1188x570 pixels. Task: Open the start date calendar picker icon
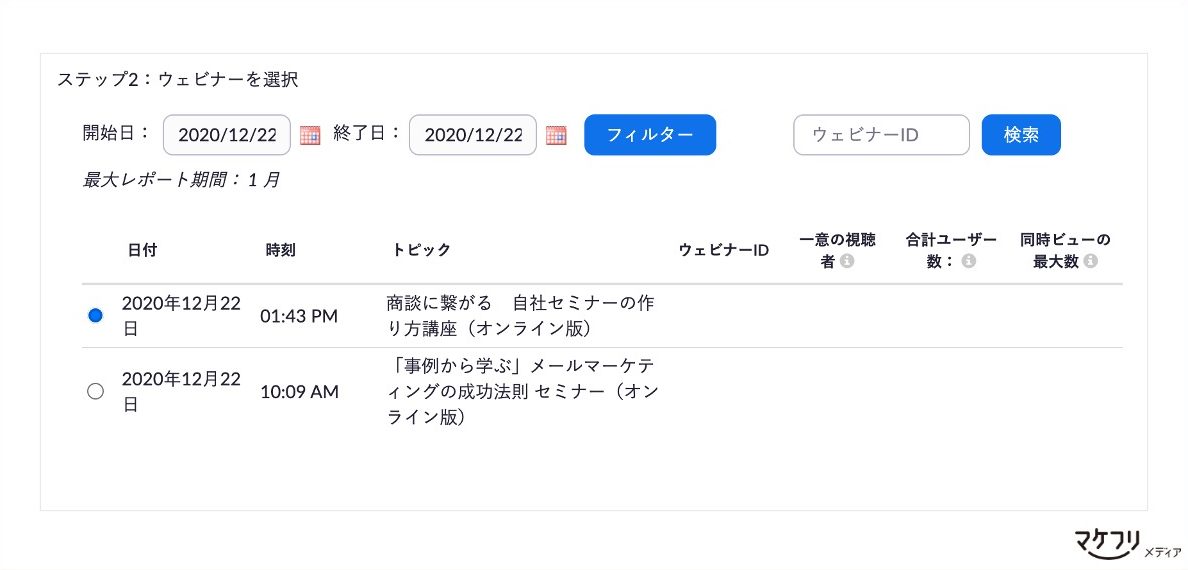click(310, 136)
